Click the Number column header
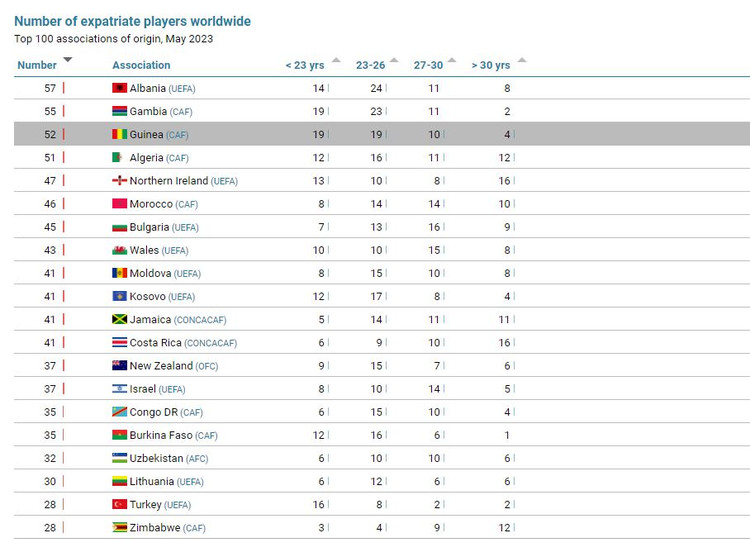Image resolution: width=750 pixels, height=539 pixels. 37,65
